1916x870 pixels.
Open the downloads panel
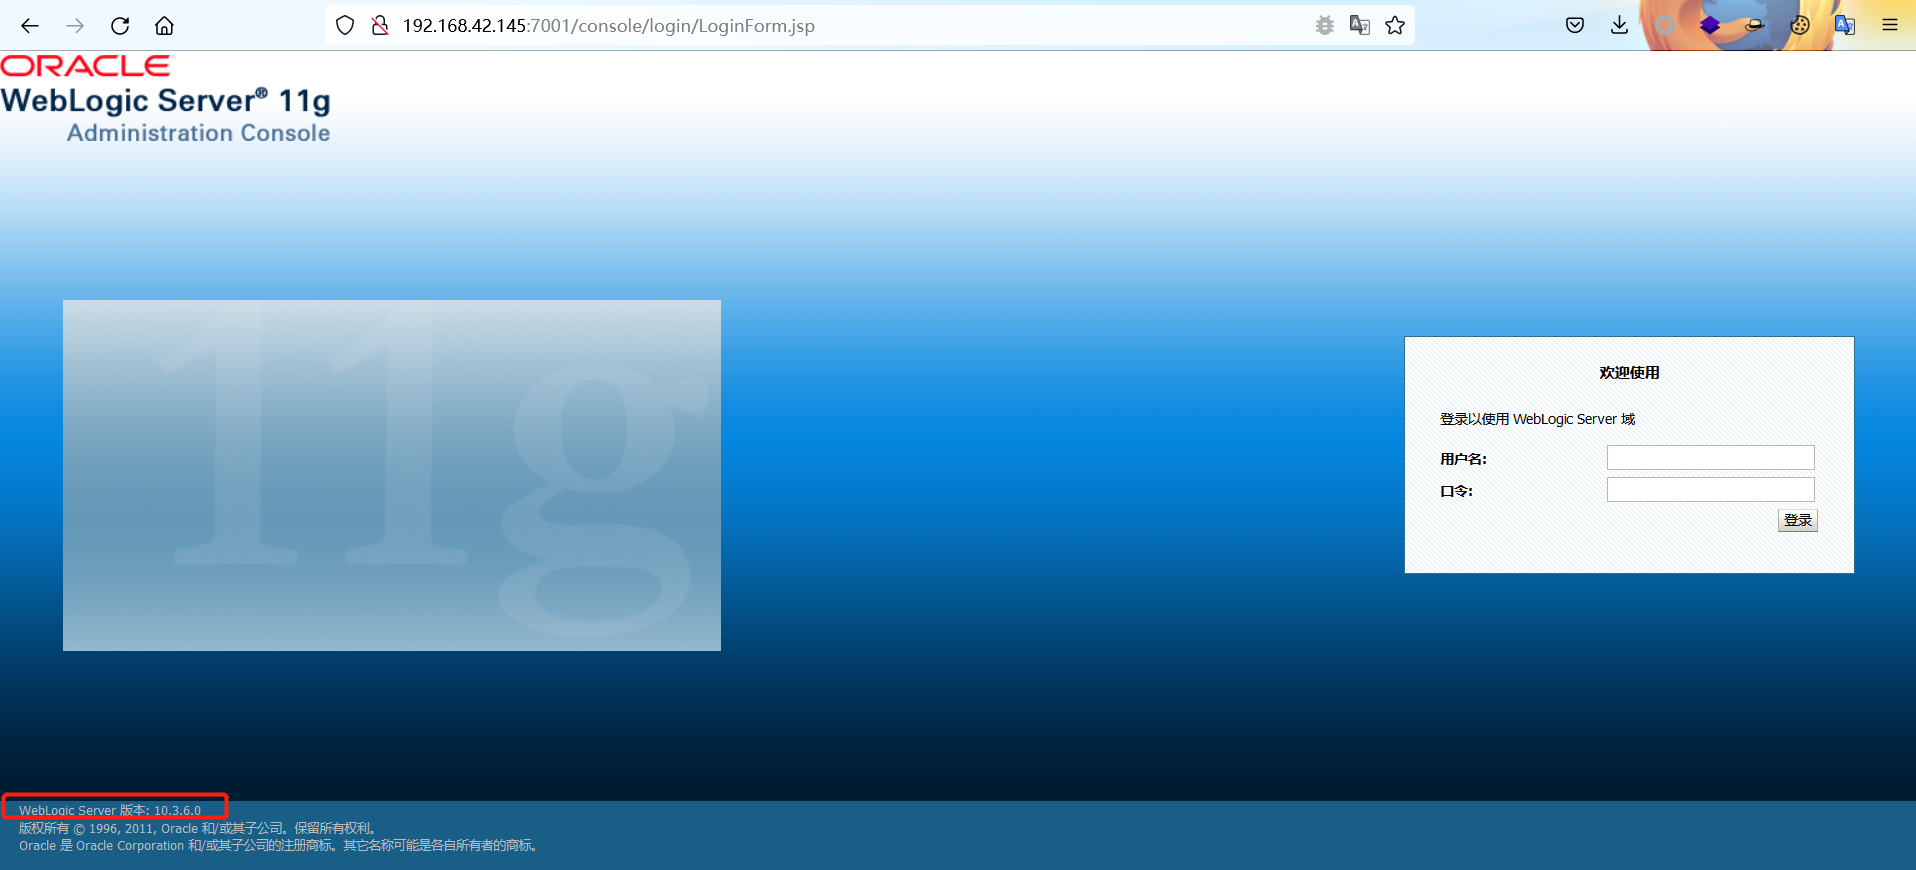coord(1620,26)
